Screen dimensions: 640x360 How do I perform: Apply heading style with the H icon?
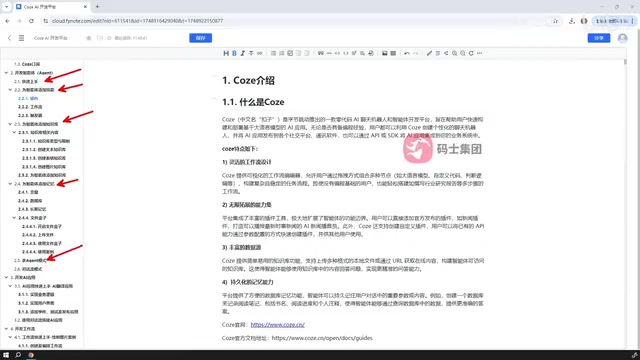tap(226, 53)
